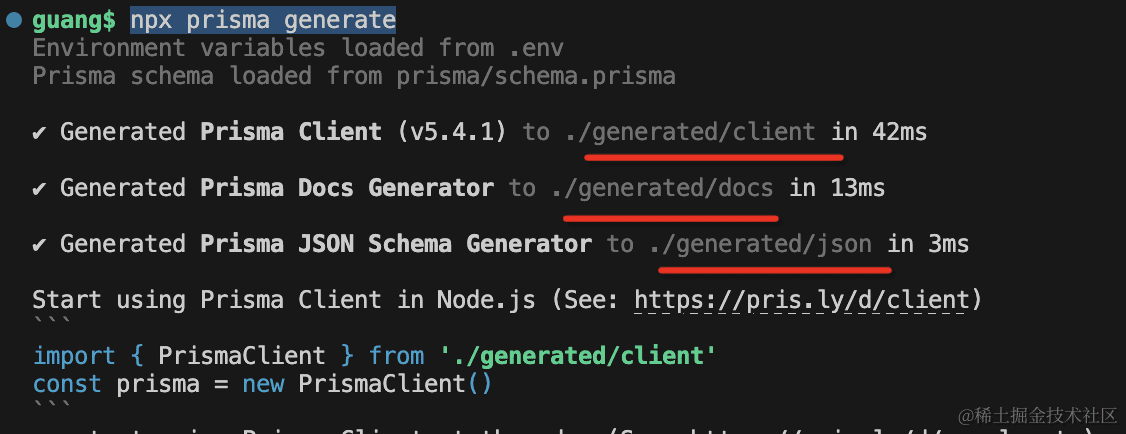Click the quoted './generated/client' import string
Screen dimensions: 1126x434
coord(578,355)
